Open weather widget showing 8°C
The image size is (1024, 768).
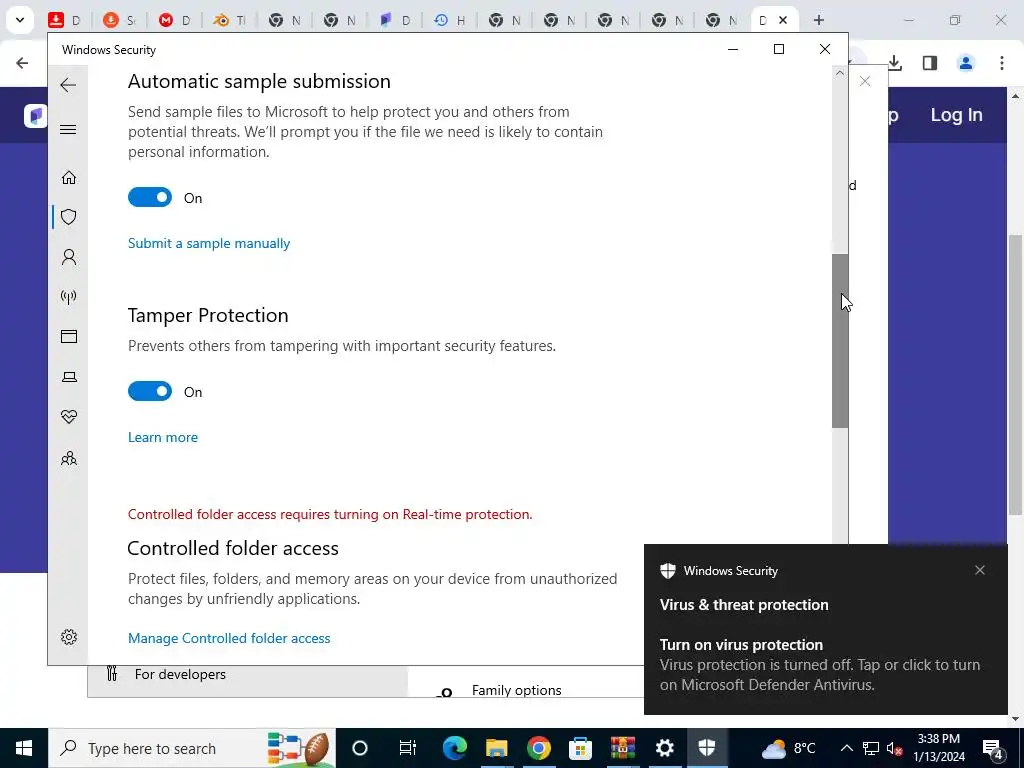click(x=788, y=748)
